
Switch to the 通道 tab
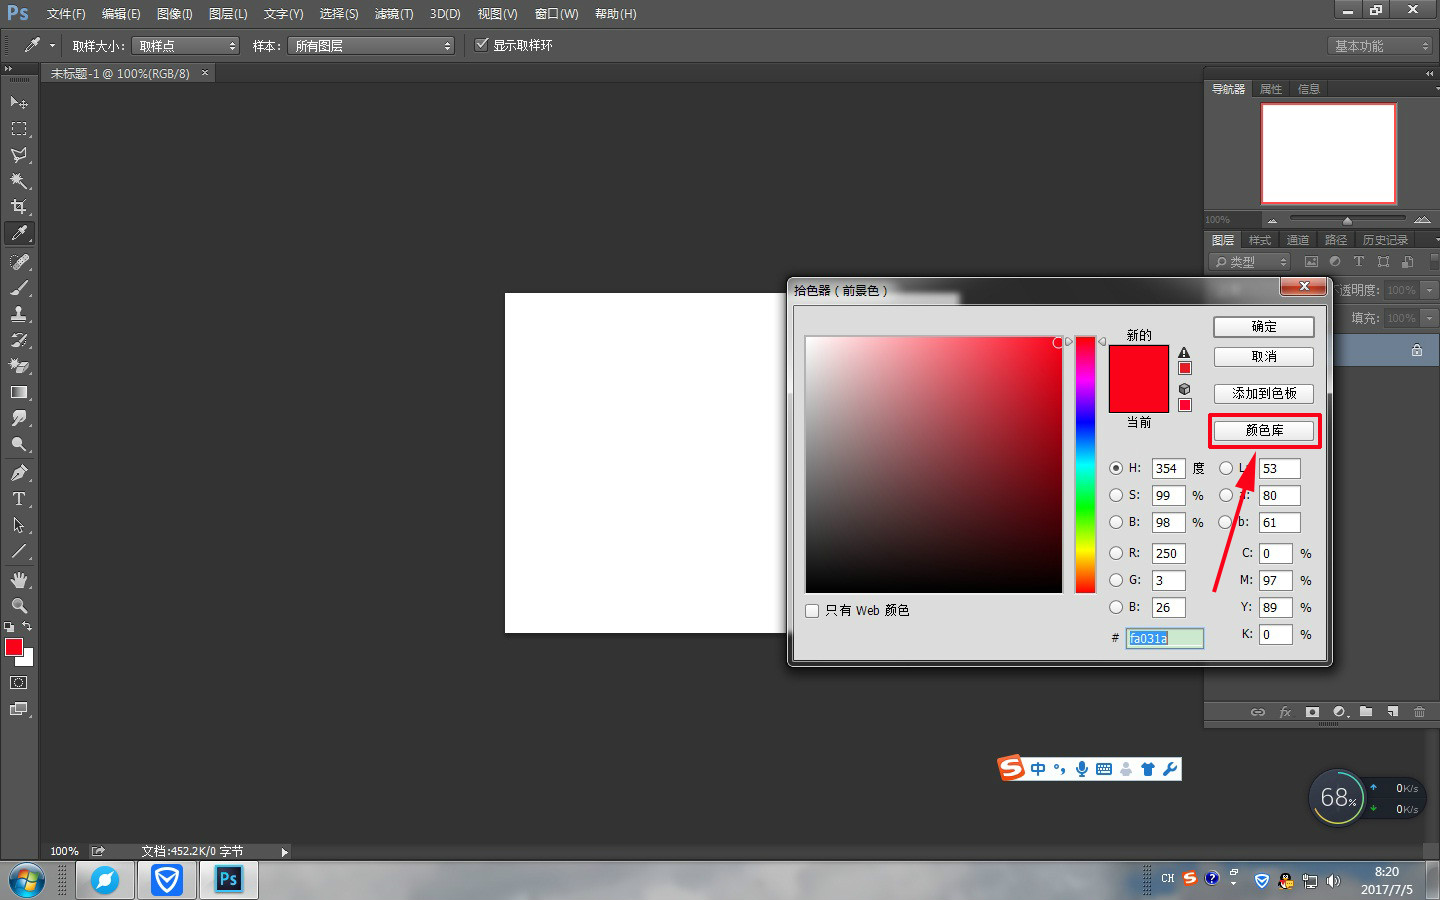1298,240
